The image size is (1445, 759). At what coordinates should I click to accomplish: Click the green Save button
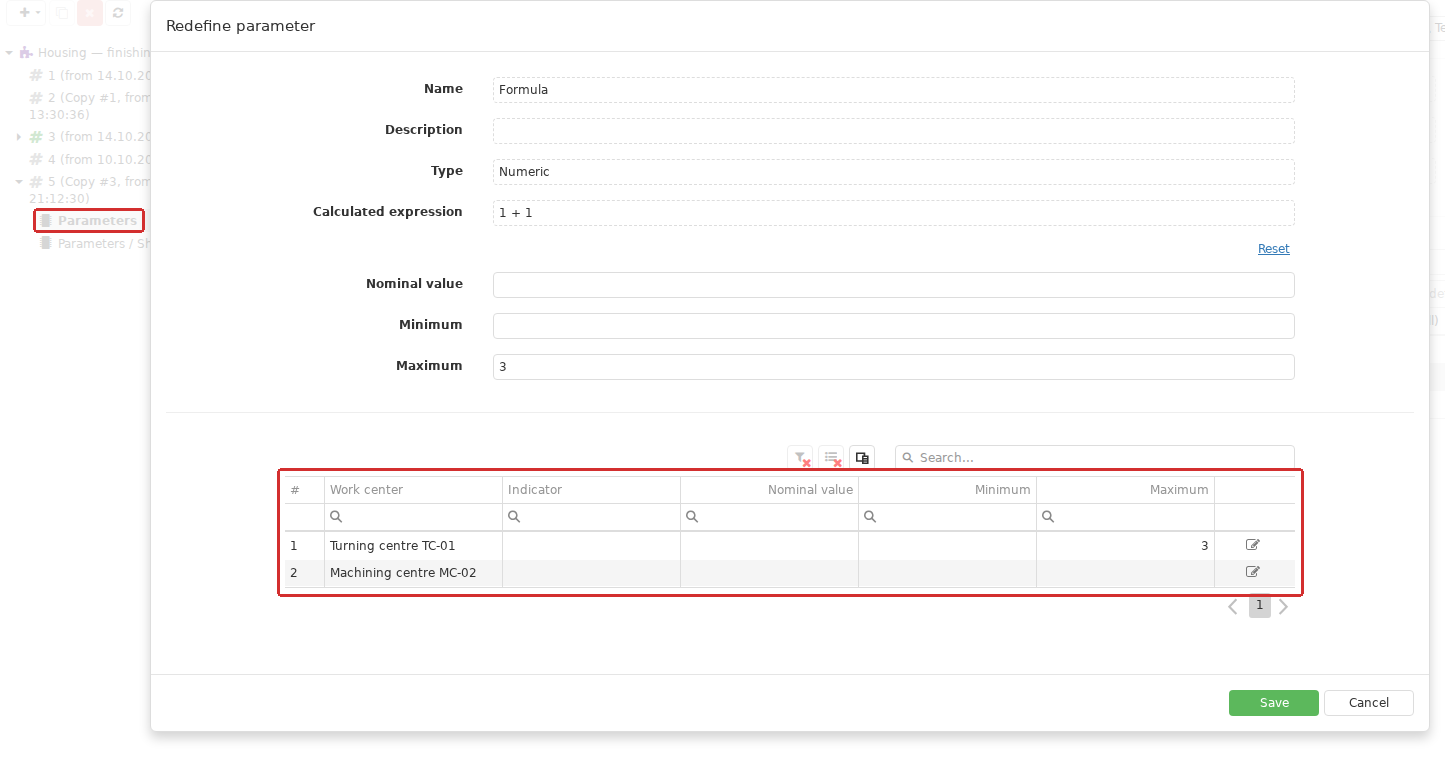1273,703
